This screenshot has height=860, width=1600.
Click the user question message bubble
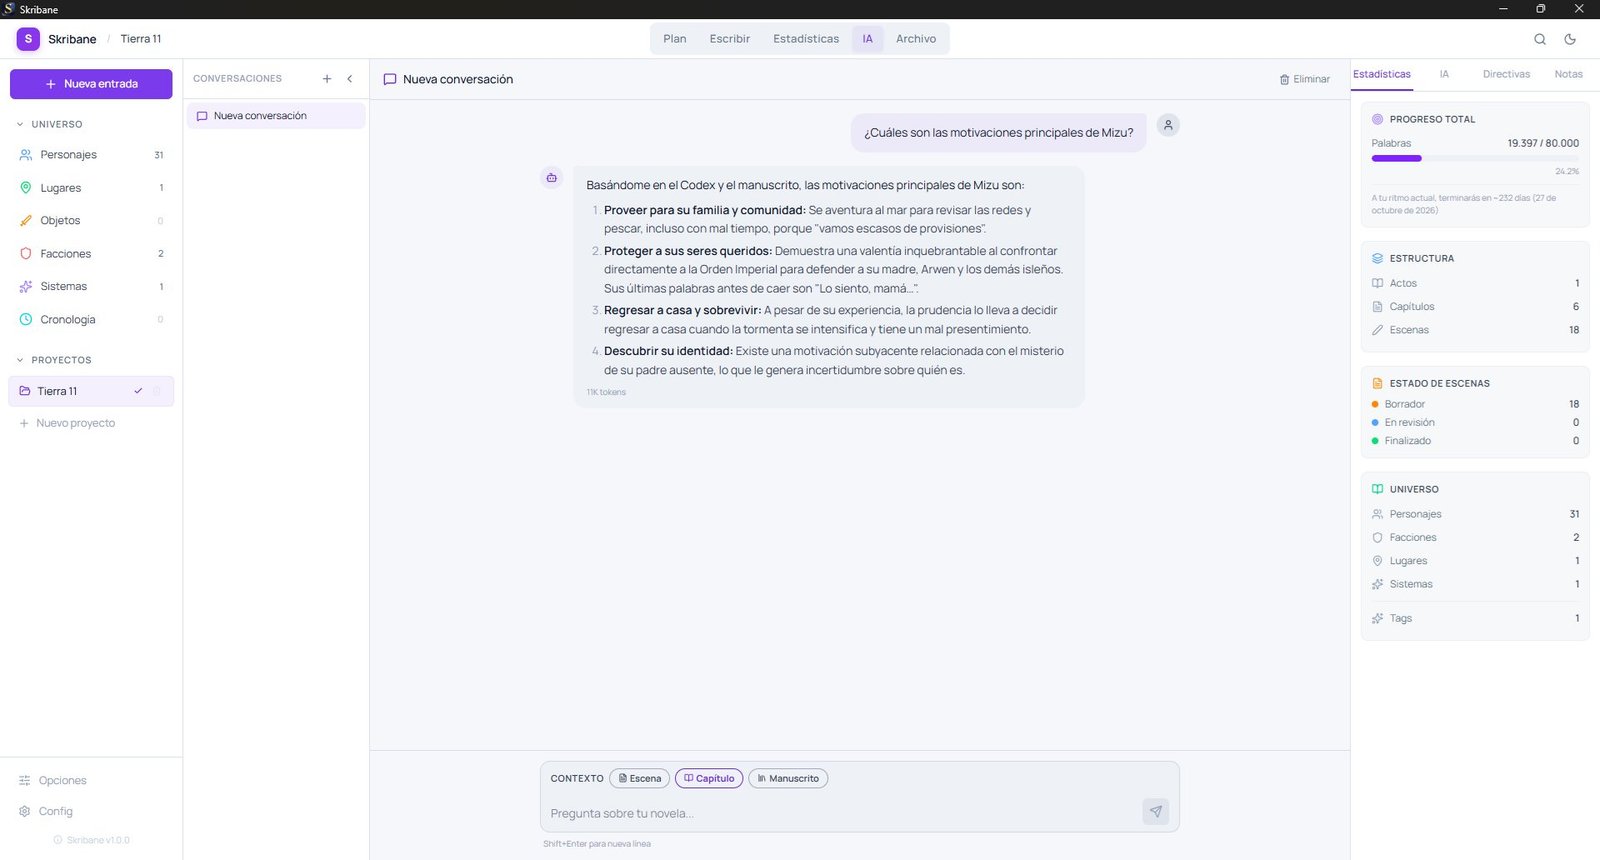(x=999, y=133)
